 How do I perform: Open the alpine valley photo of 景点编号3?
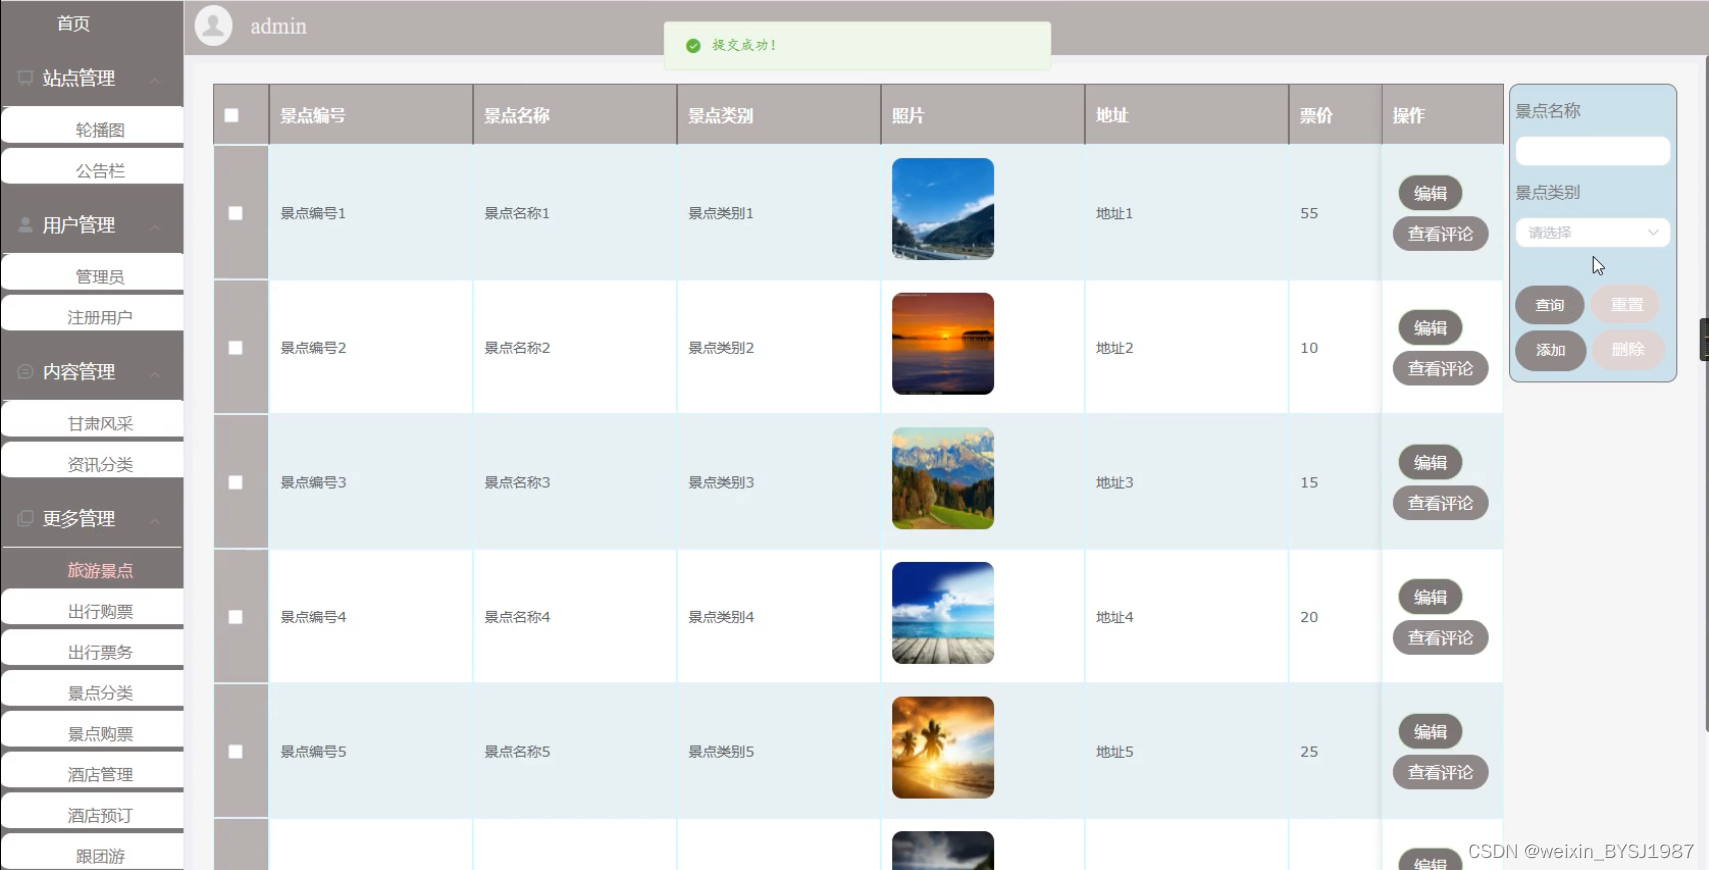(943, 478)
